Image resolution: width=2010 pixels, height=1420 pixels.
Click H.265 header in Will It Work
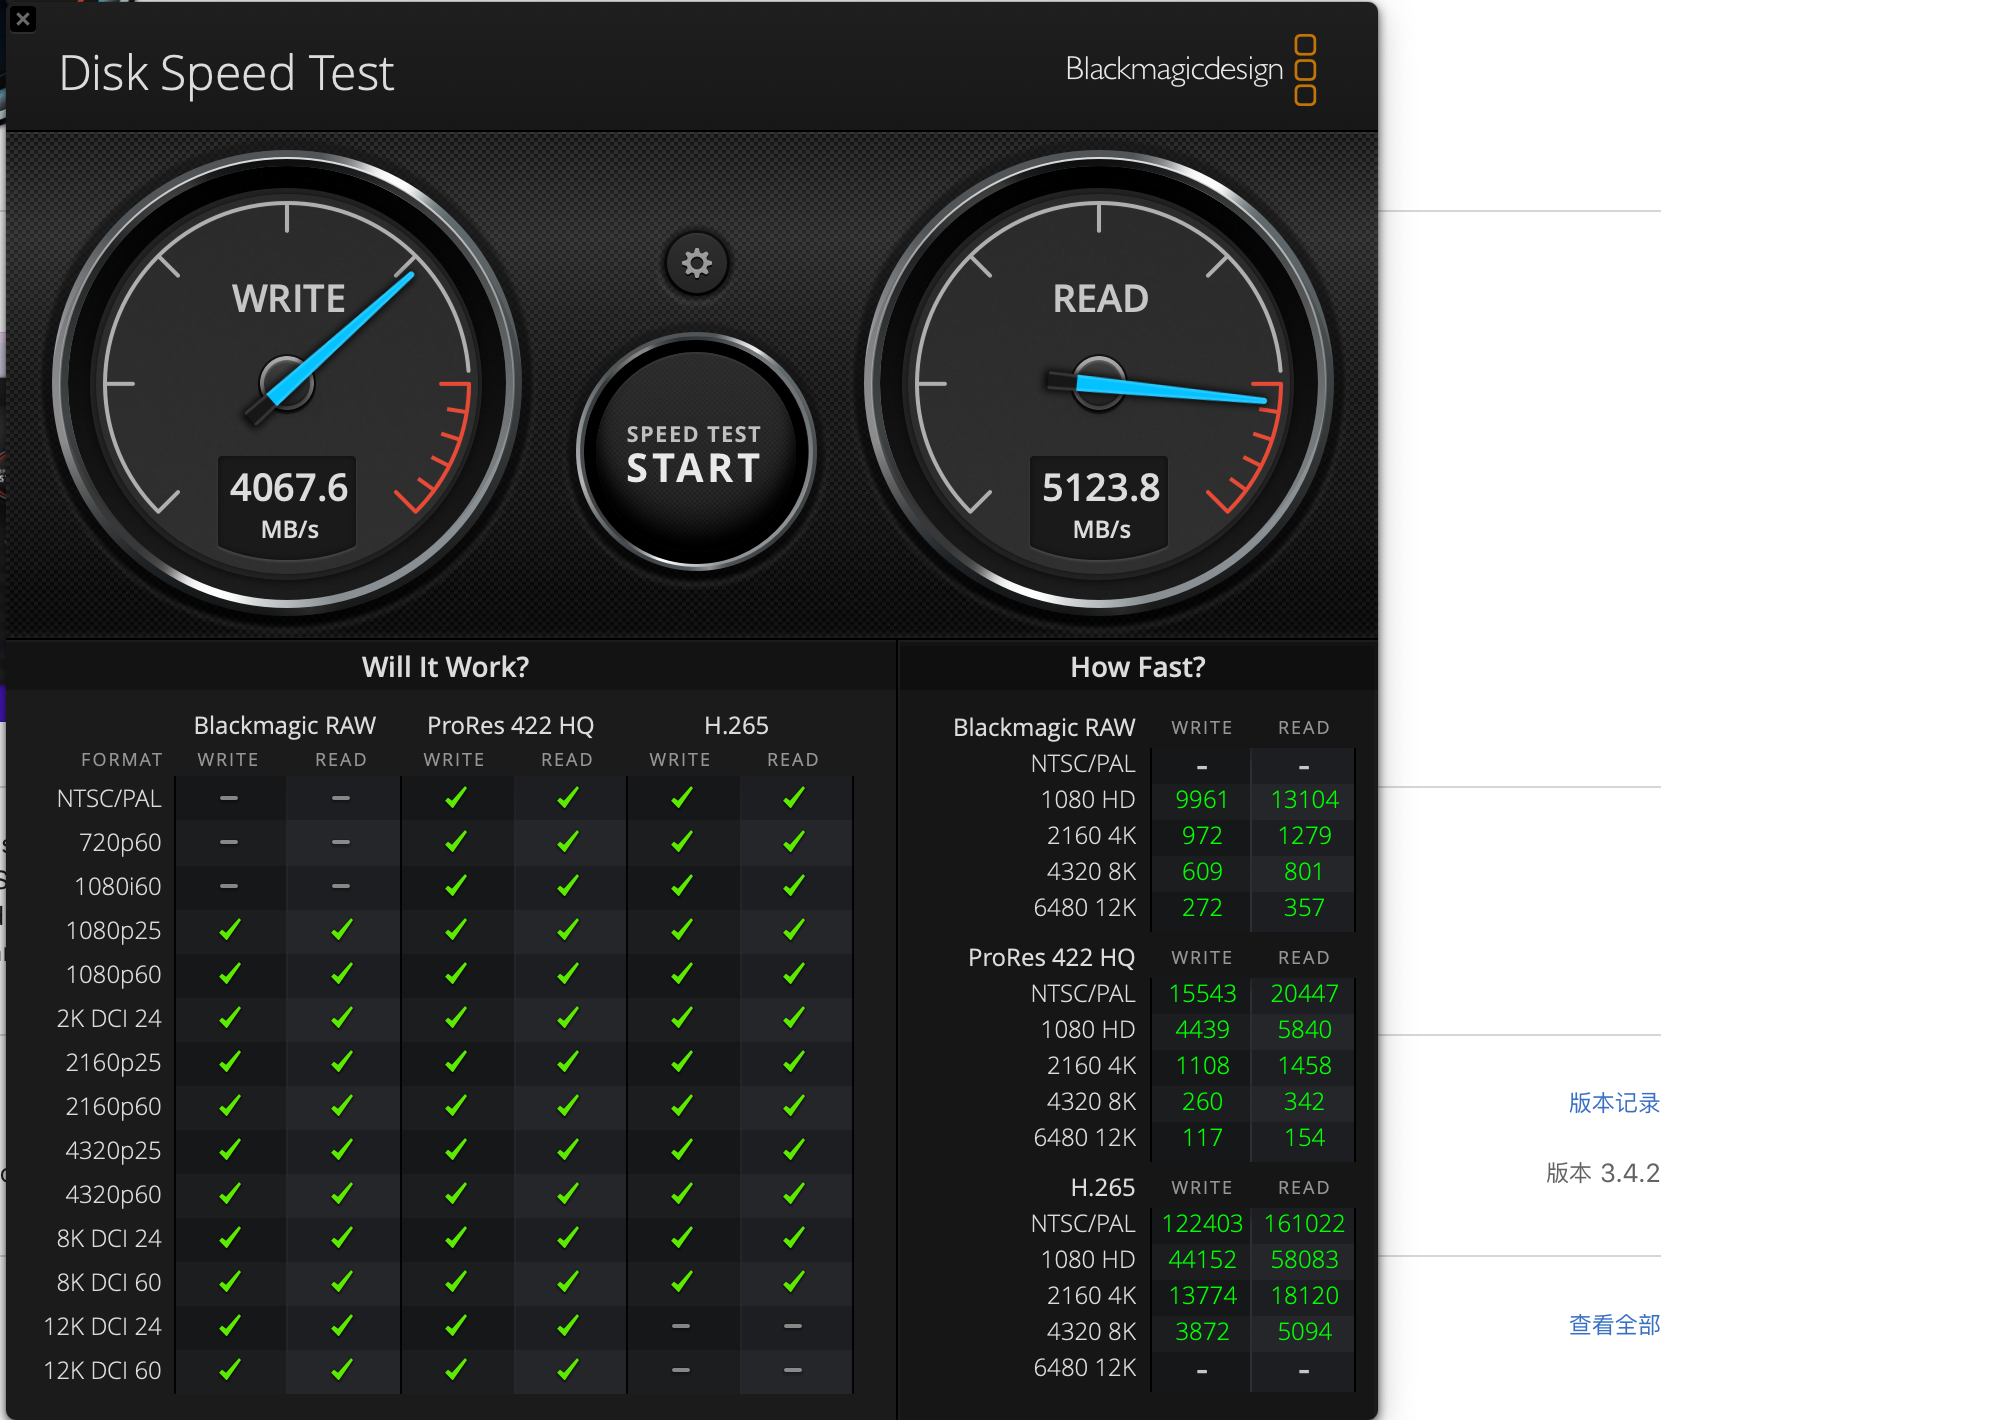736,725
